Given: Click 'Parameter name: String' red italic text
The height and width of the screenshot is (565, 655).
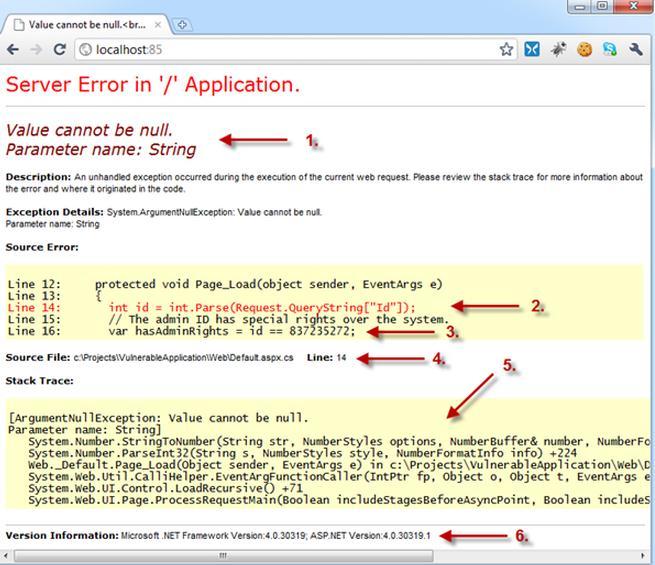Looking at the screenshot, I should click(101, 149).
